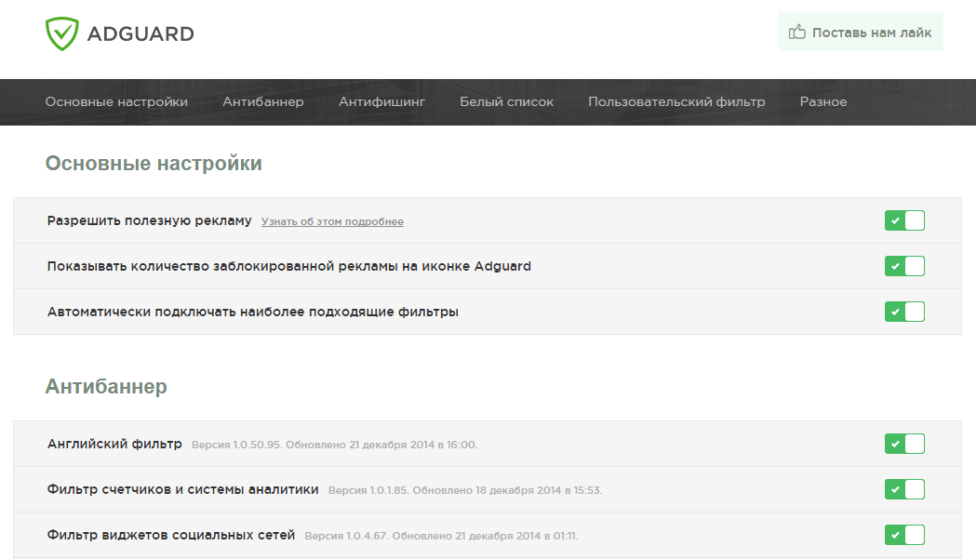976x559 pixels.
Task: Click 'Показывать количество заблокированной рекламы' label
Action: pyautogui.click(x=289, y=266)
